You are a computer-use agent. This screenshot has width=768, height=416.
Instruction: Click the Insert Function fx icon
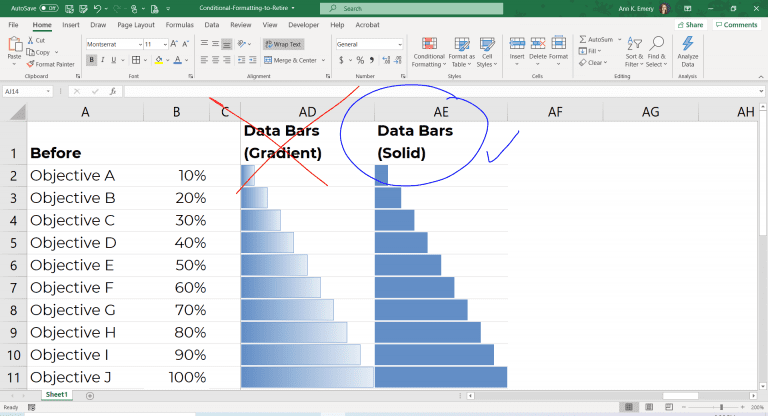[x=113, y=91]
